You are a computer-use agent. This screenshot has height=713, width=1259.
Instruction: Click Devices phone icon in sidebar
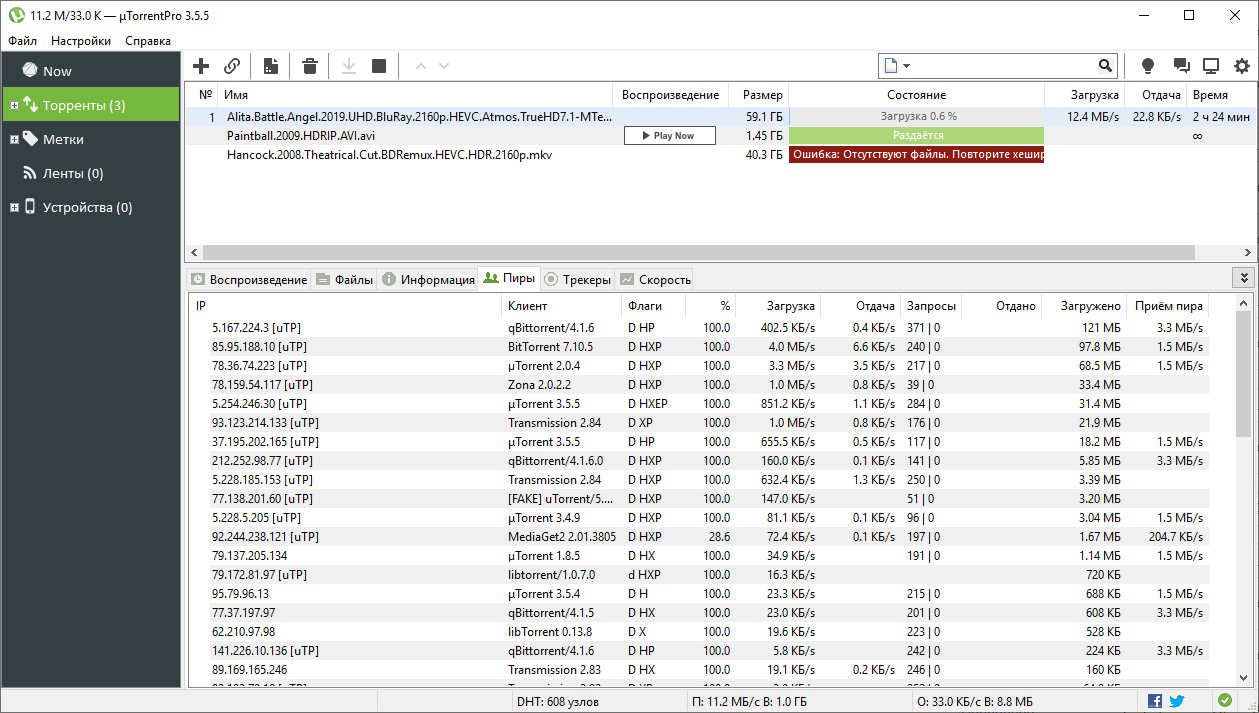tap(30, 206)
